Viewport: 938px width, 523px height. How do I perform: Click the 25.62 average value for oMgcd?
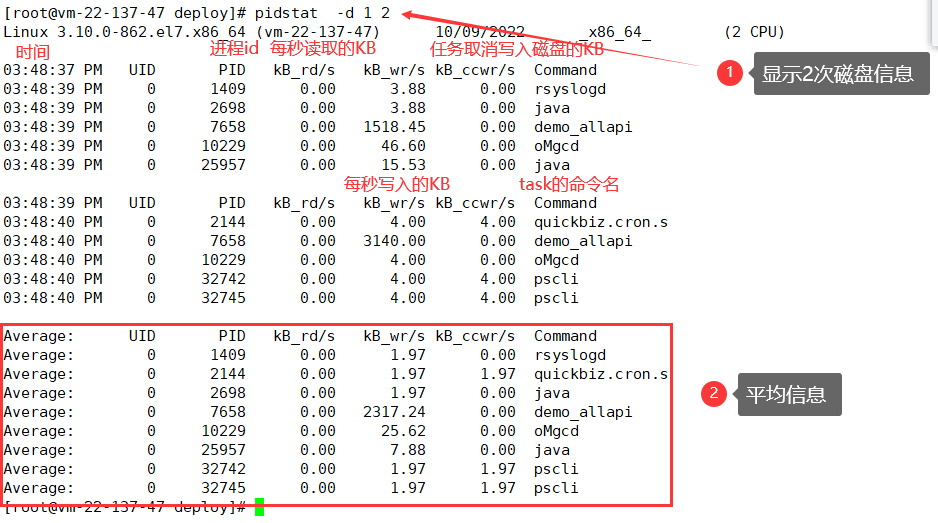(403, 431)
